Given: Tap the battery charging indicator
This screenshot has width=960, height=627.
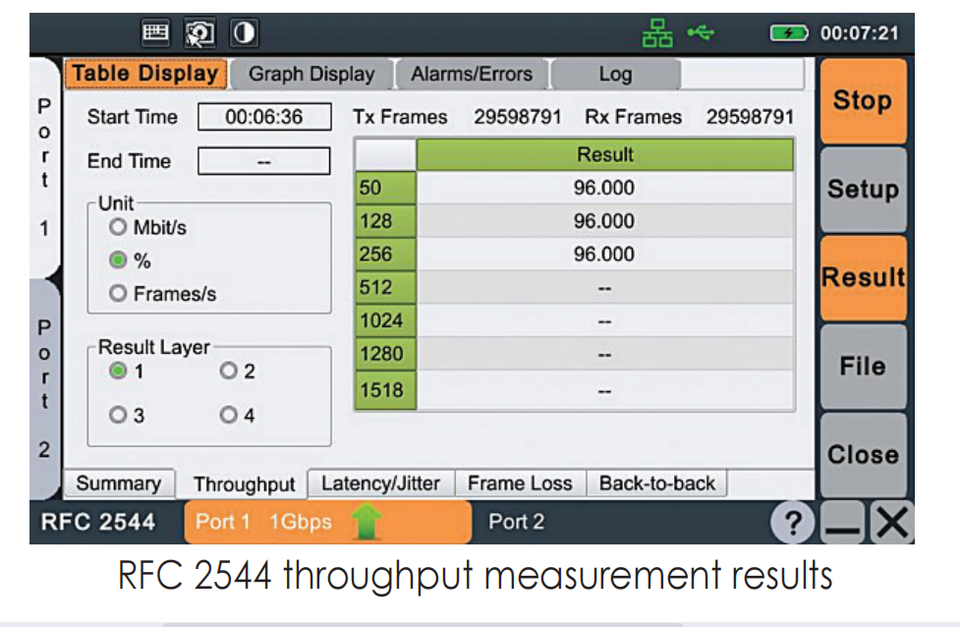Looking at the screenshot, I should [789, 33].
